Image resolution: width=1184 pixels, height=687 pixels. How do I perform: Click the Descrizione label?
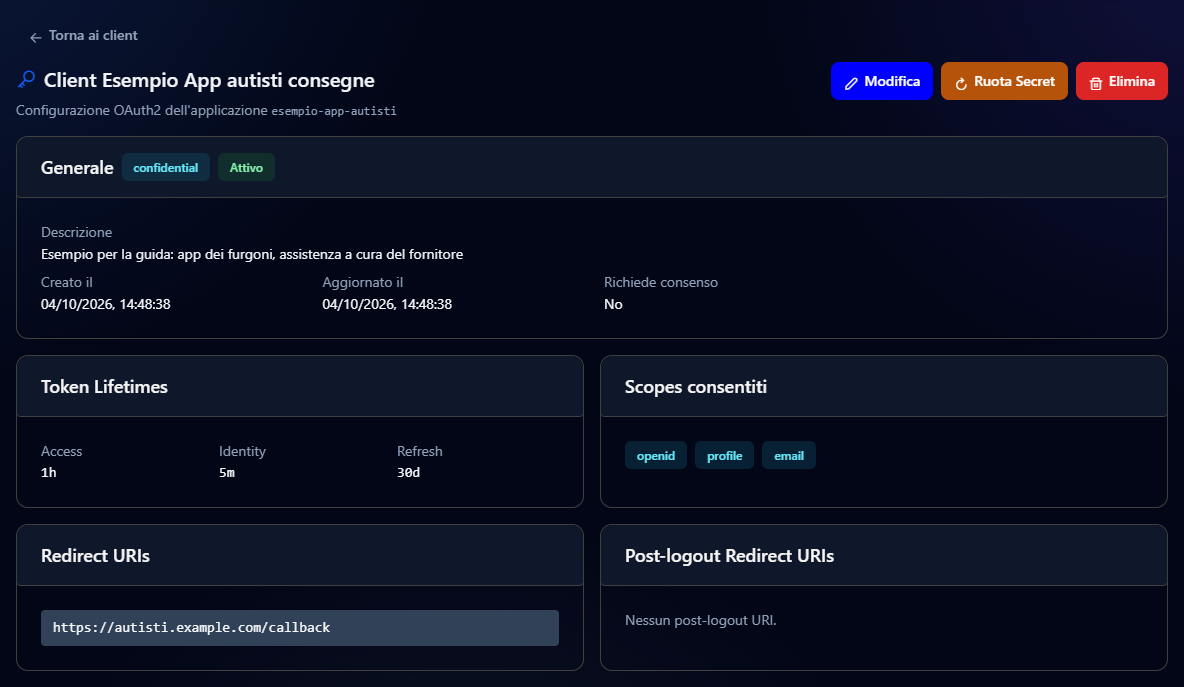(x=76, y=233)
